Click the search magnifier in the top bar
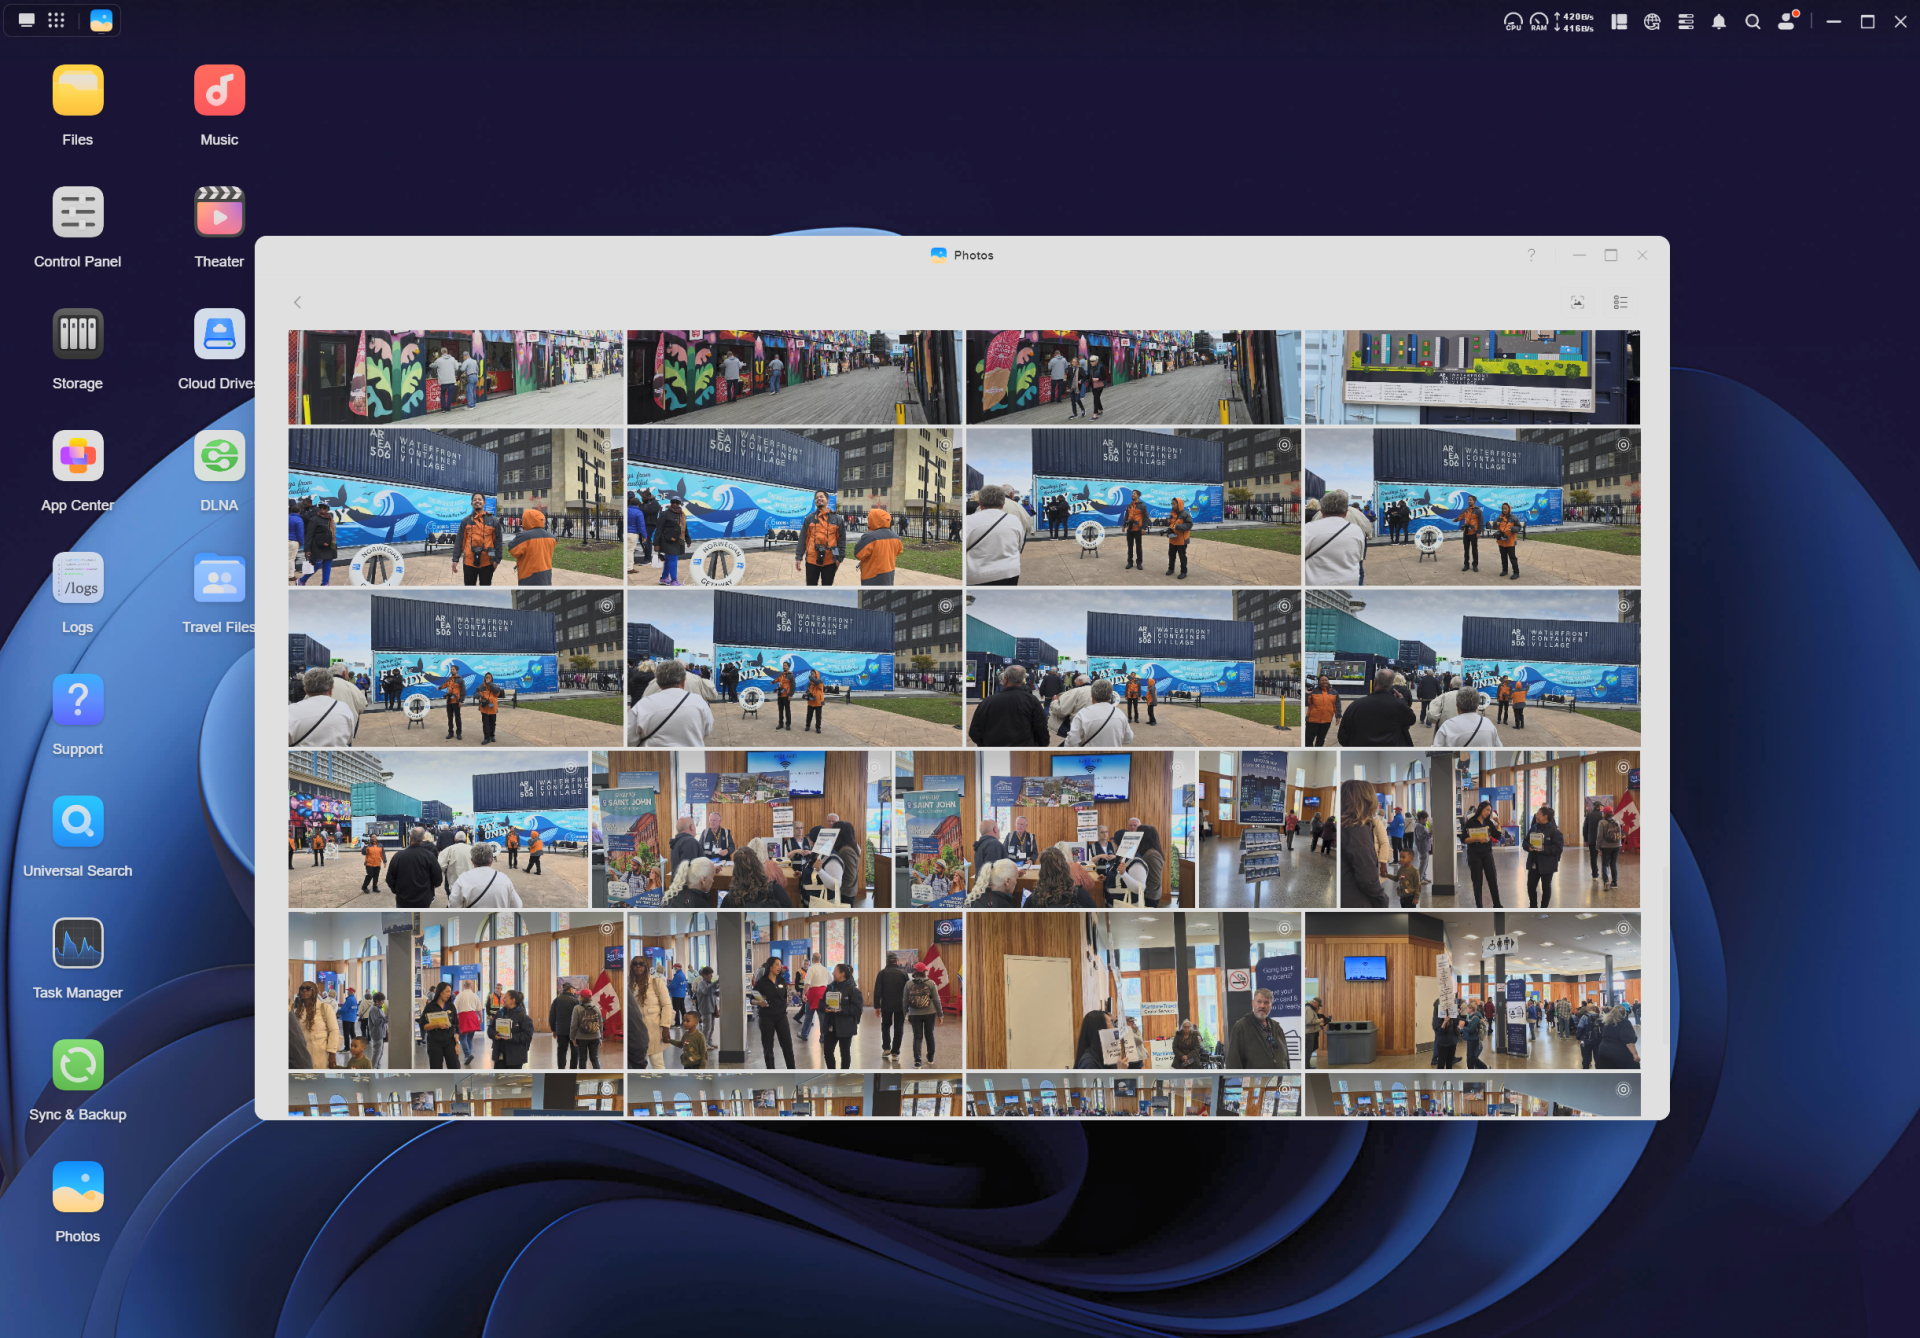Image resolution: width=1920 pixels, height=1338 pixels. click(1752, 21)
